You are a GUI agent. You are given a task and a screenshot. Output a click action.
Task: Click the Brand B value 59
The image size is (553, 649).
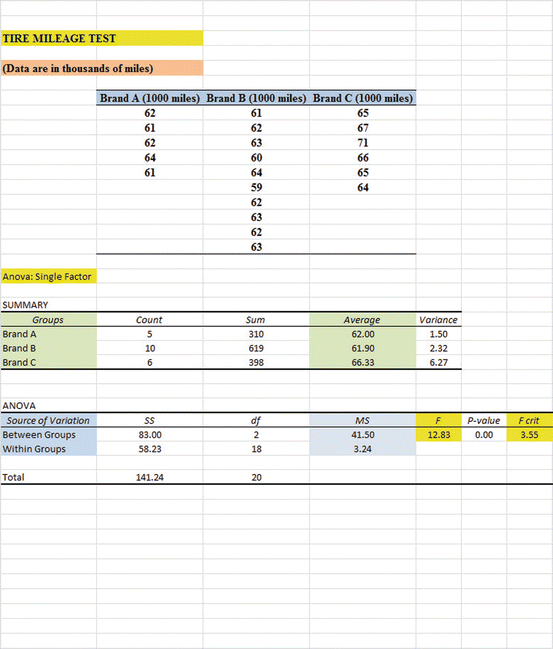tap(256, 187)
